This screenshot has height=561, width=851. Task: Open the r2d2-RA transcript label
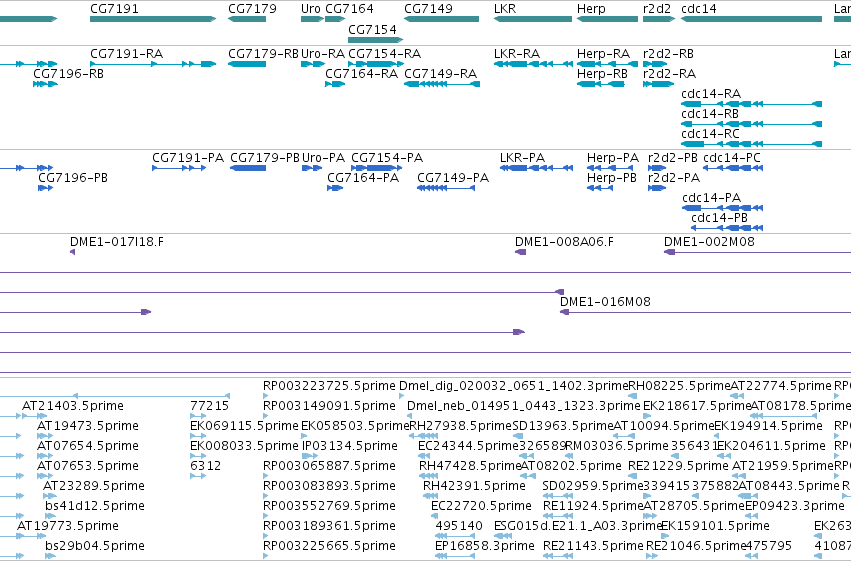(x=669, y=74)
